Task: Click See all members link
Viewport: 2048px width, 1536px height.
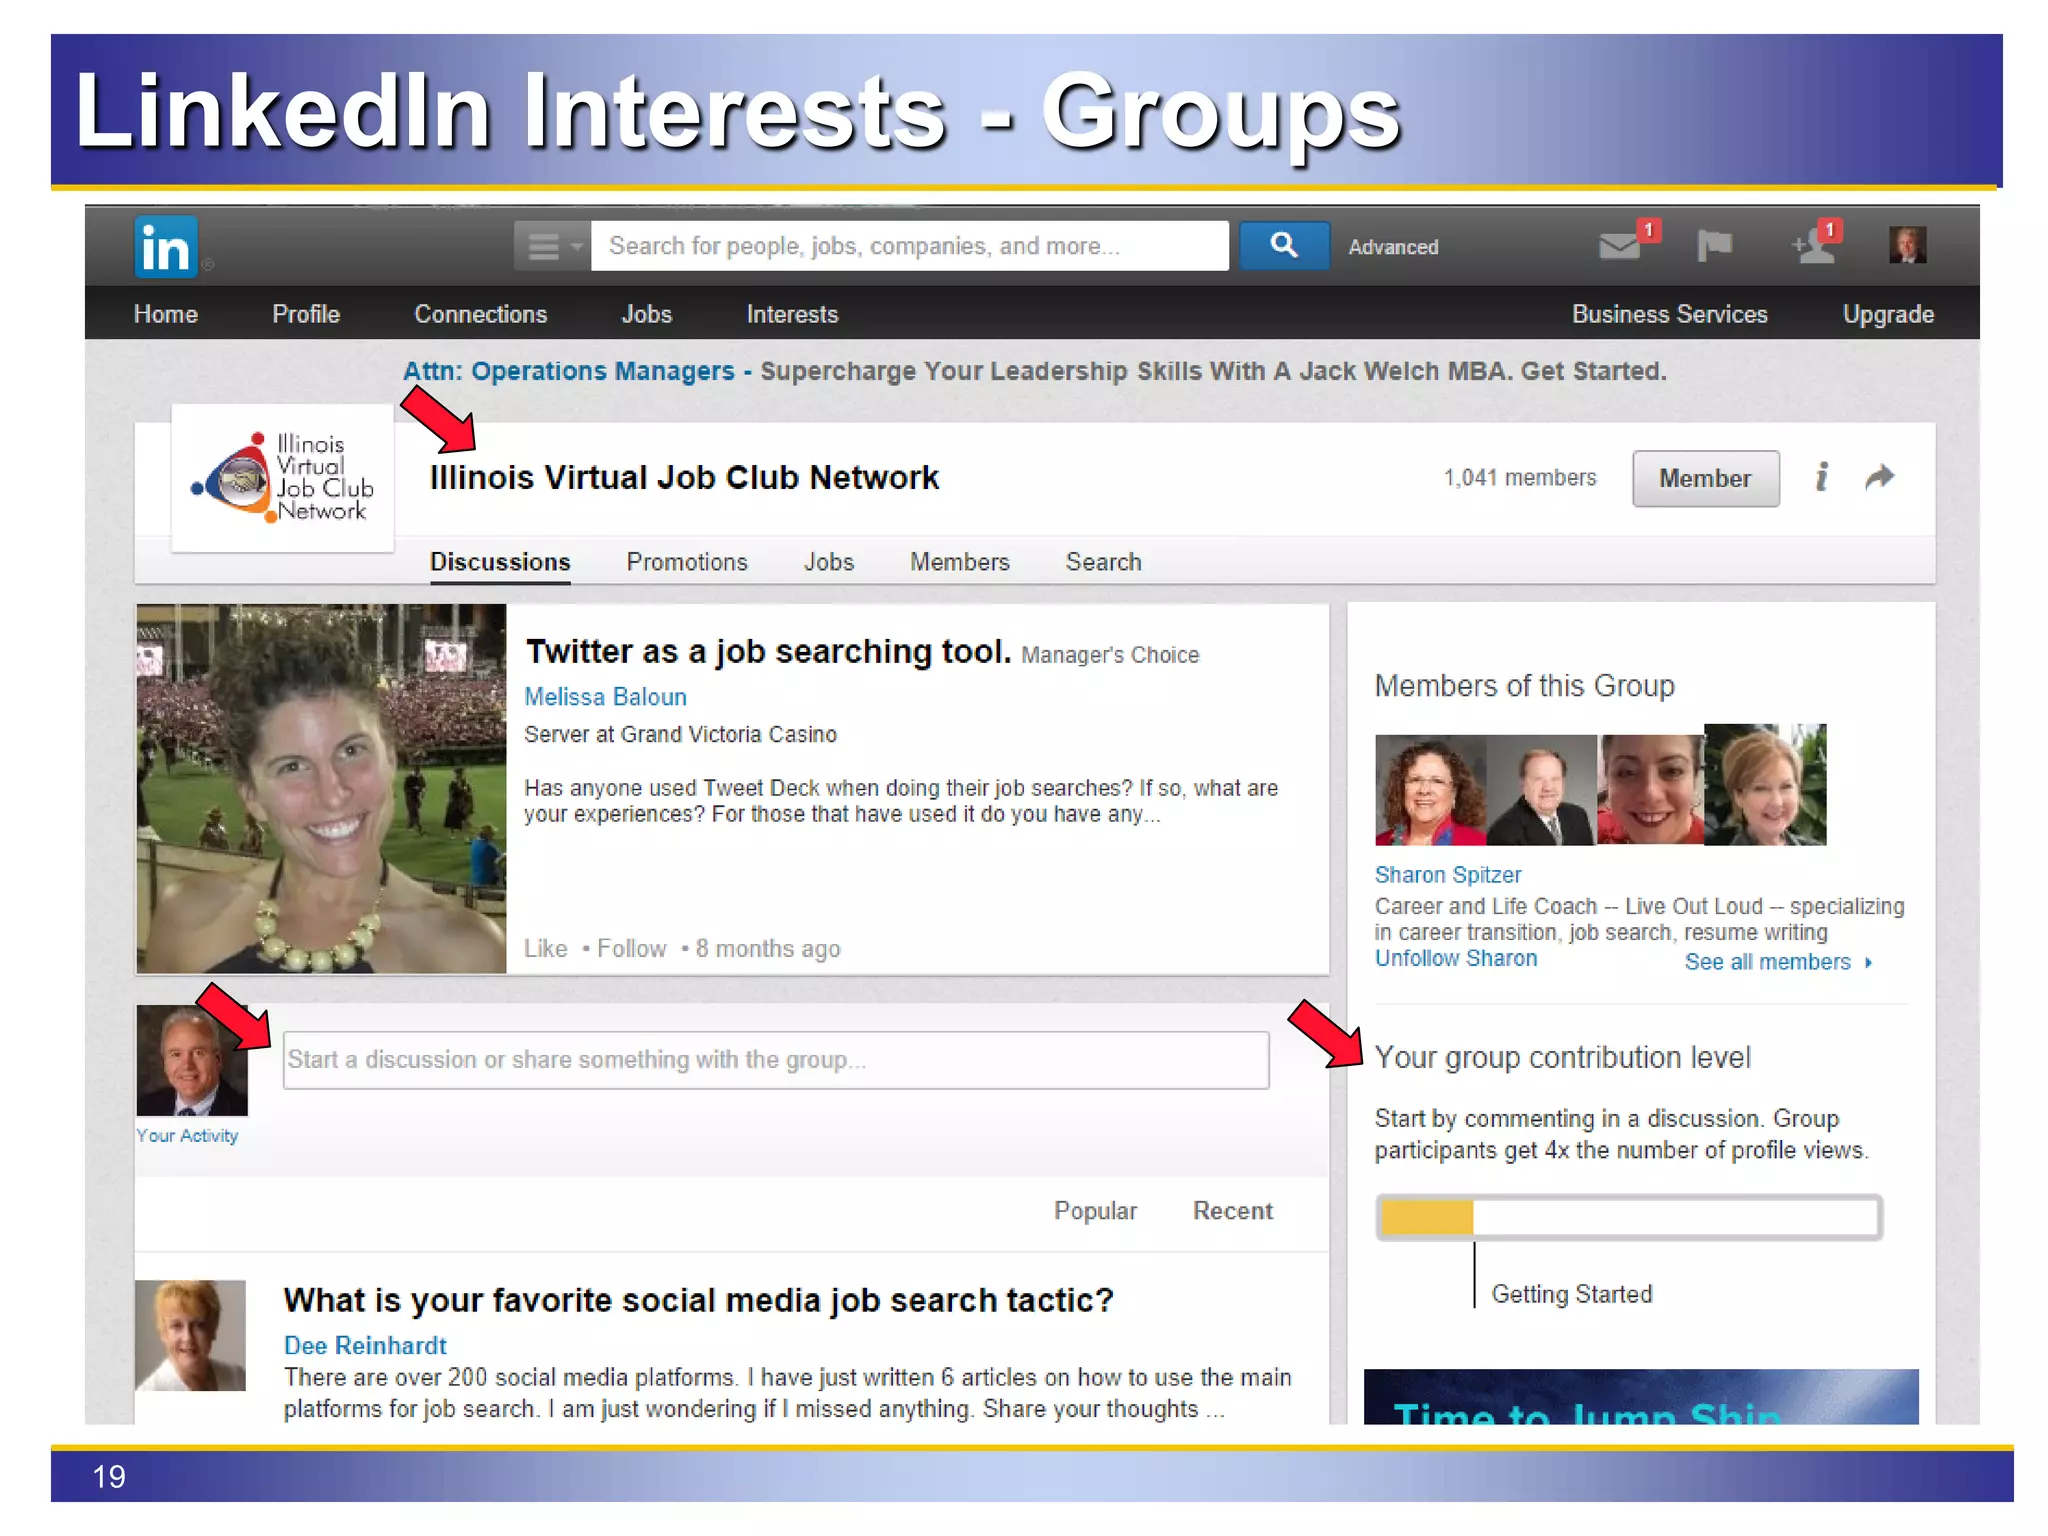Action: (1778, 962)
